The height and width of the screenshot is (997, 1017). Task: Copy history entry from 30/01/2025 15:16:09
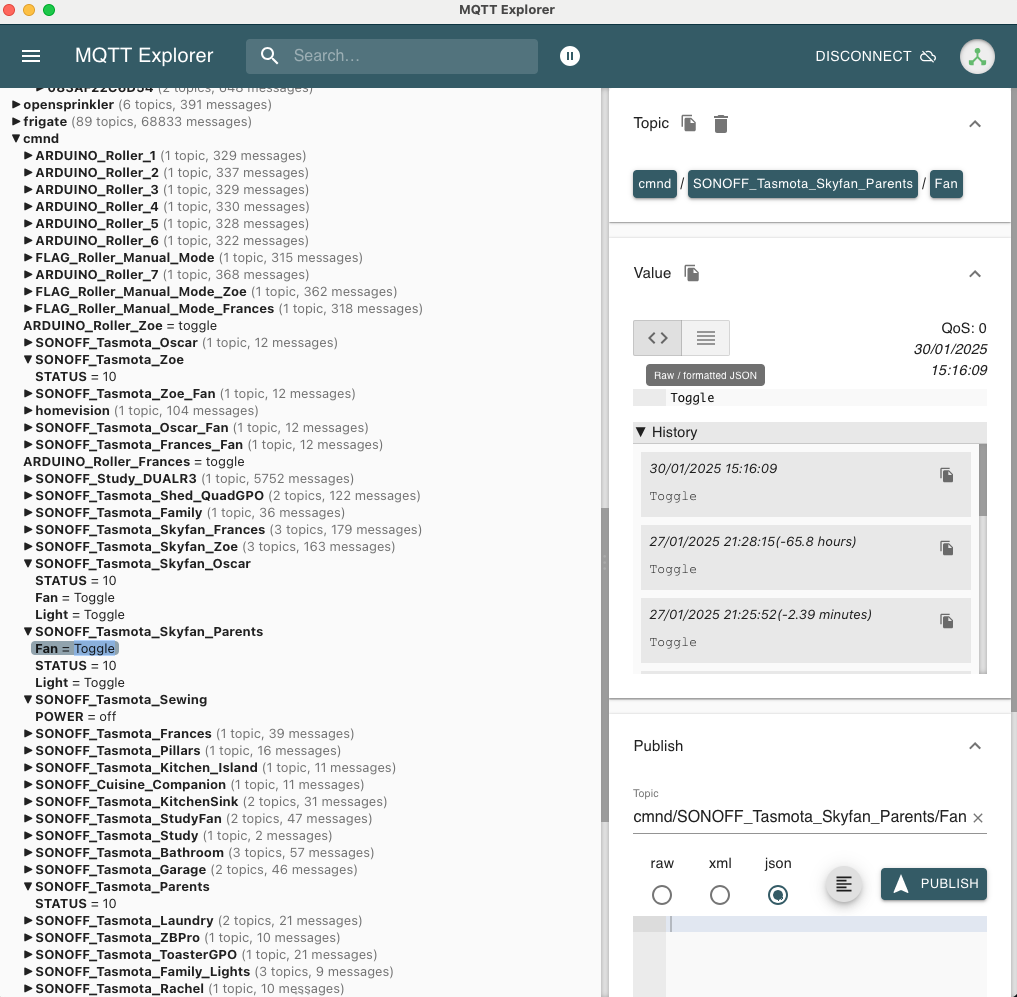coord(946,475)
